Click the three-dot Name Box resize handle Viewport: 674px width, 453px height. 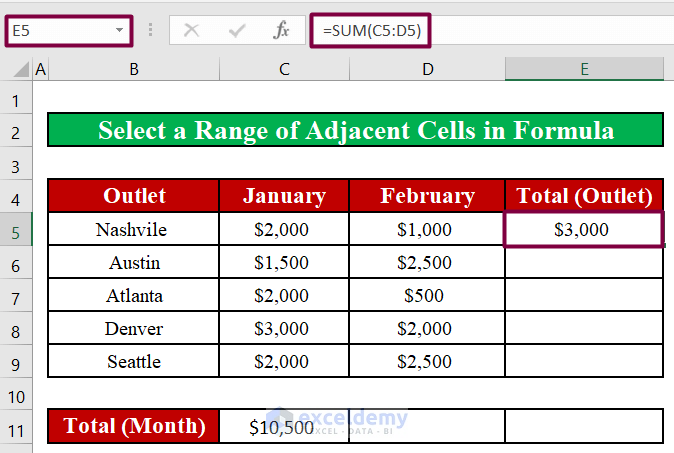[150, 30]
